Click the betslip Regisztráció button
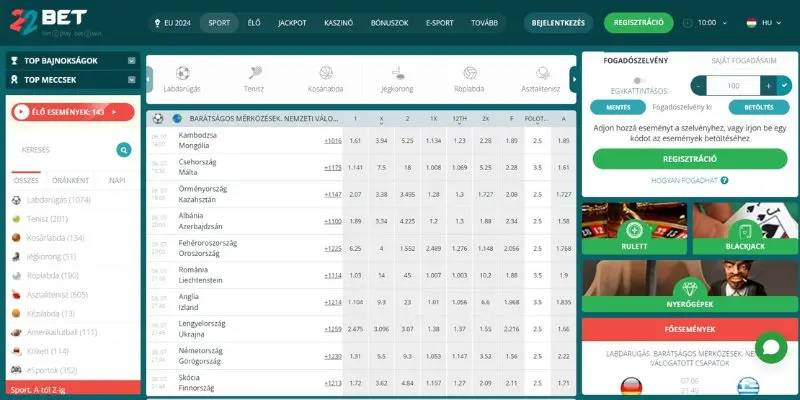The height and width of the screenshot is (400, 800). point(690,159)
